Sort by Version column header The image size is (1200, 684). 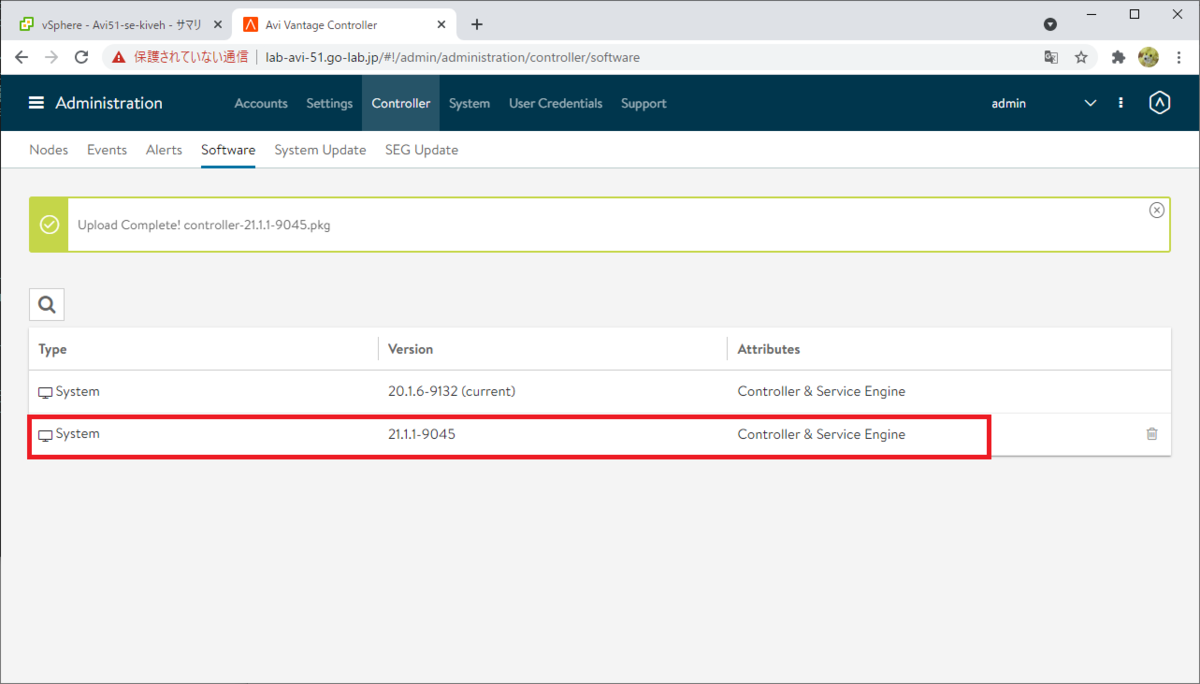tap(410, 349)
